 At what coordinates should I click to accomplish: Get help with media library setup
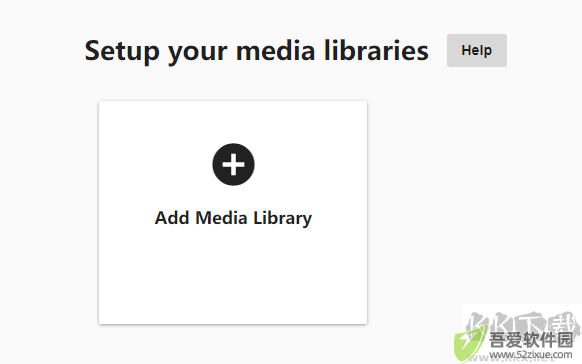(477, 50)
